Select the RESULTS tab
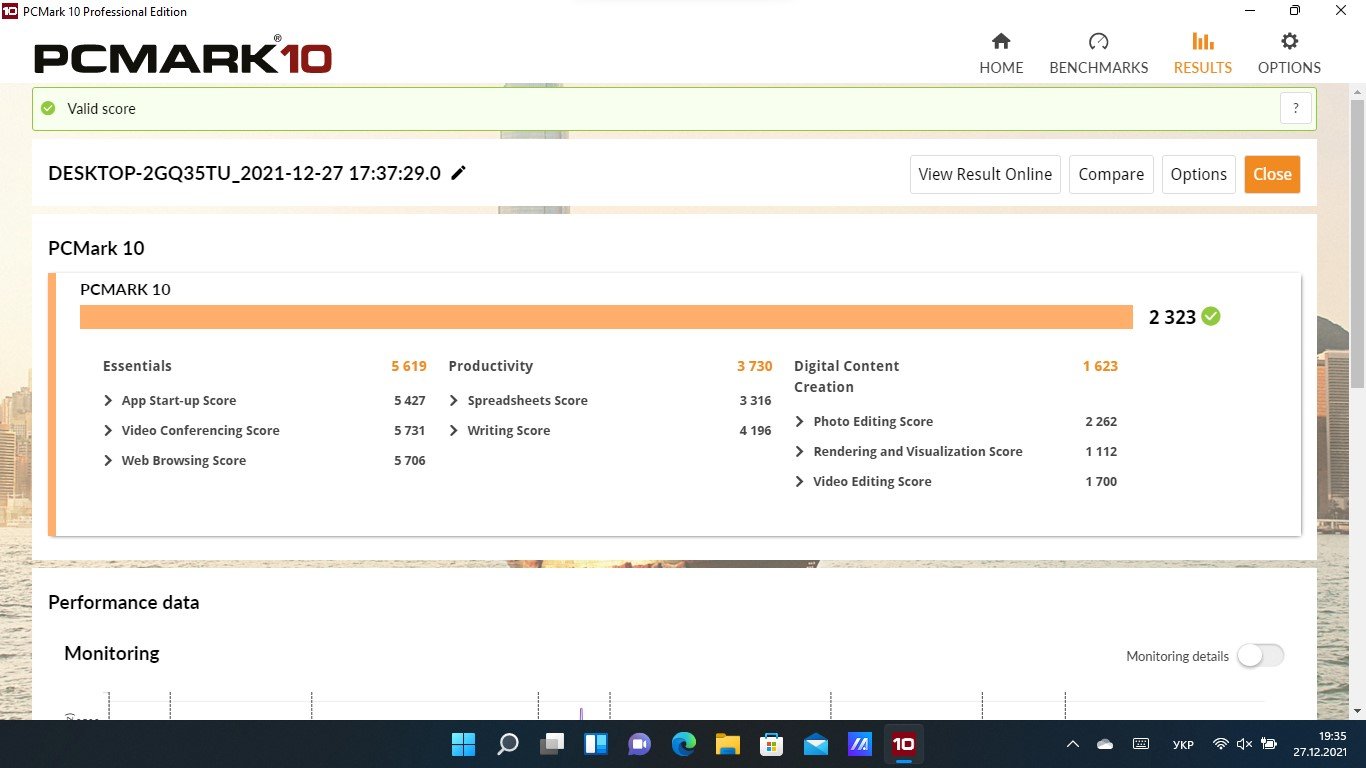The height and width of the screenshot is (768, 1366). click(1203, 54)
